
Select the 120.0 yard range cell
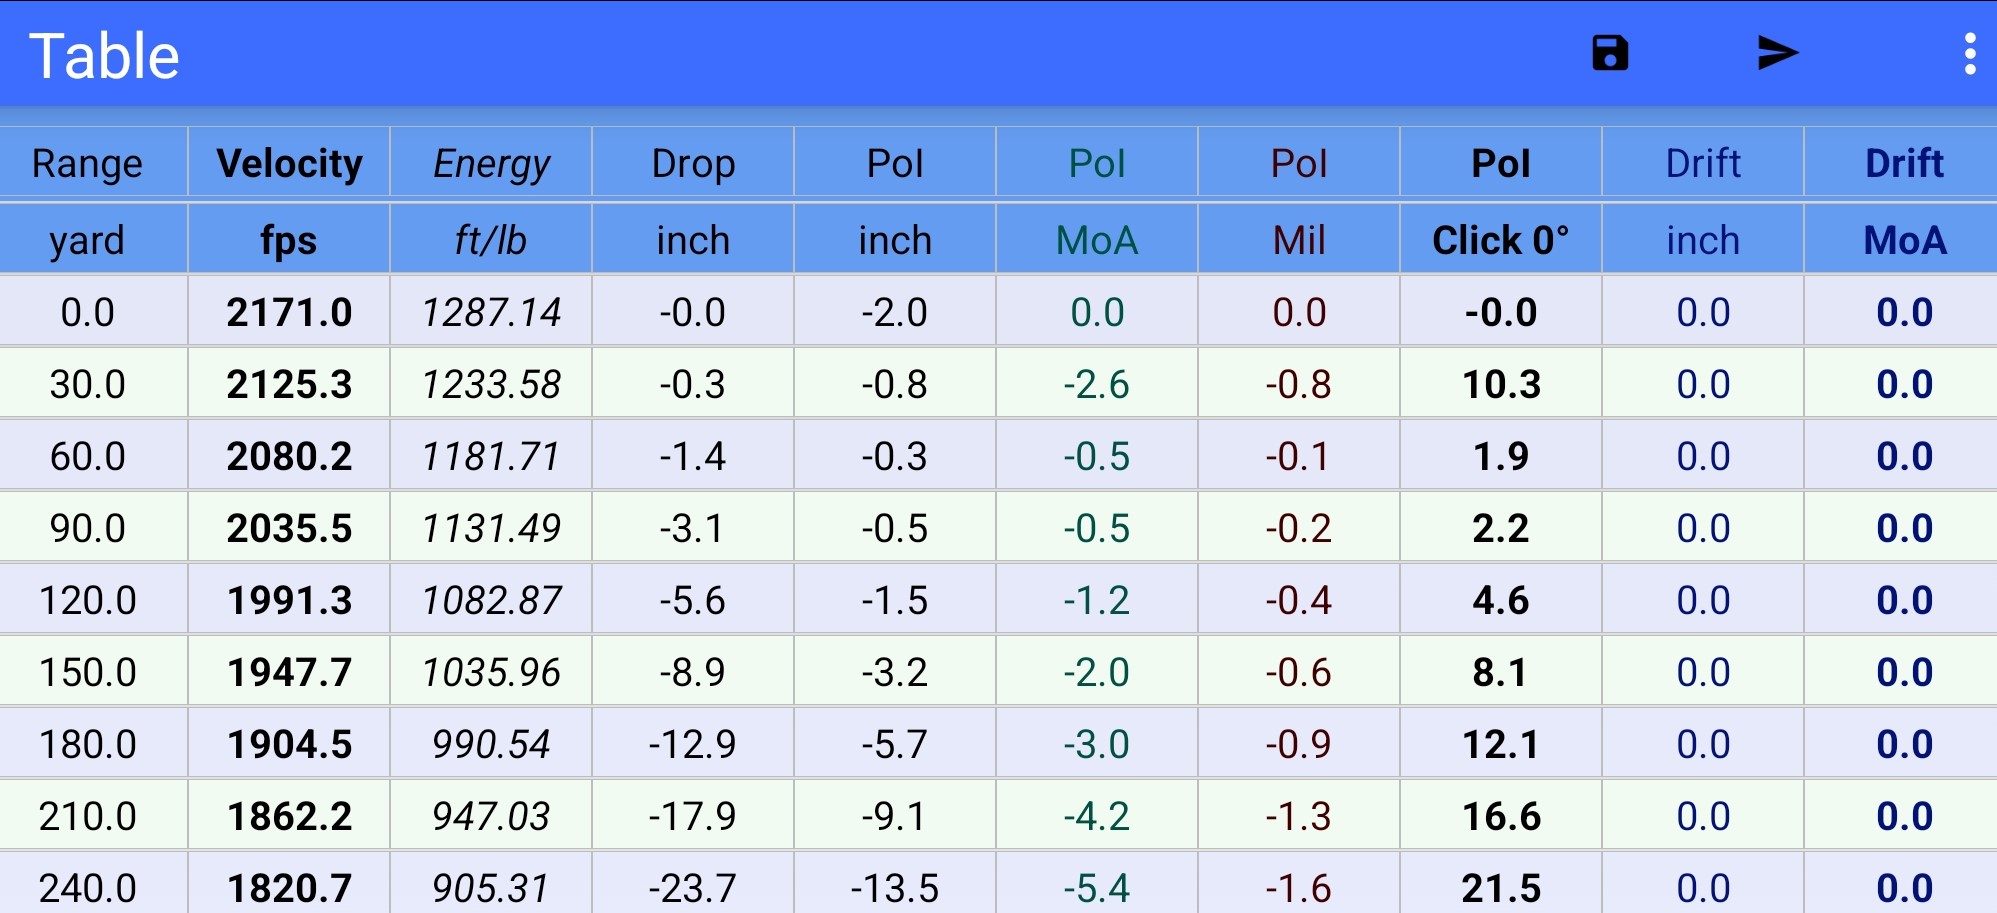tap(87, 600)
